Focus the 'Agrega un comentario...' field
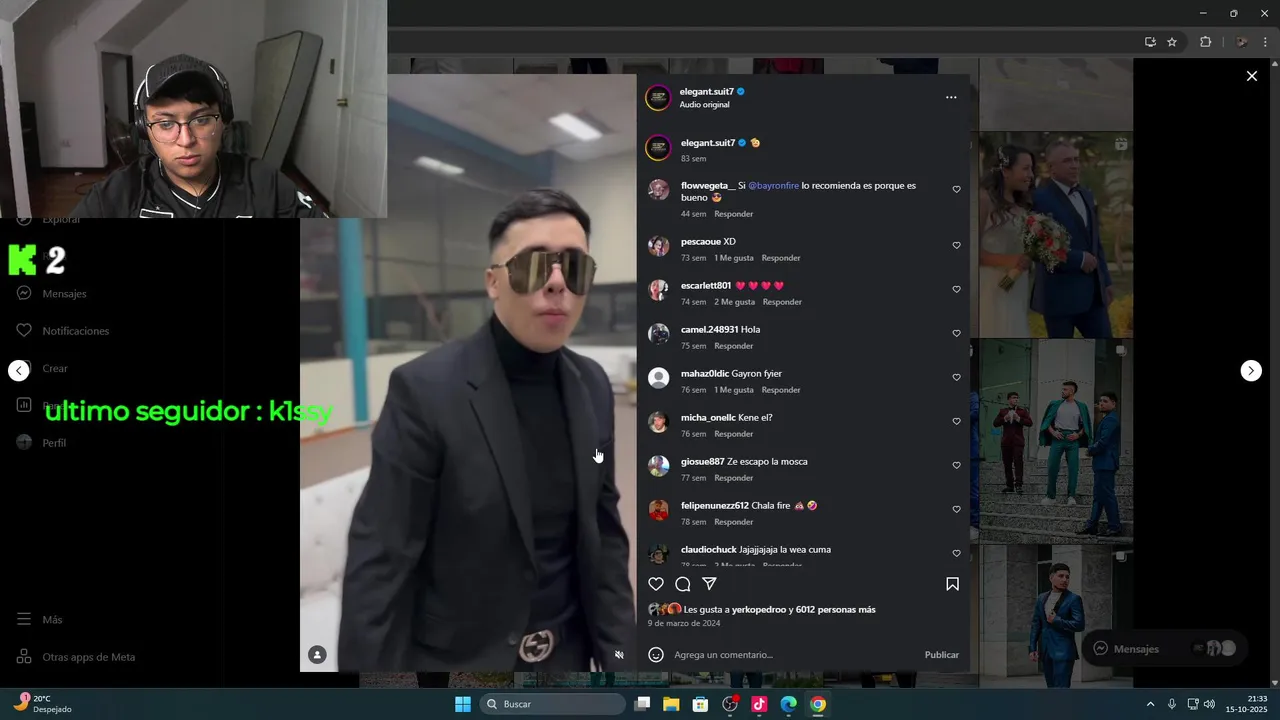Screen dimensions: 1280x720 [795, 655]
